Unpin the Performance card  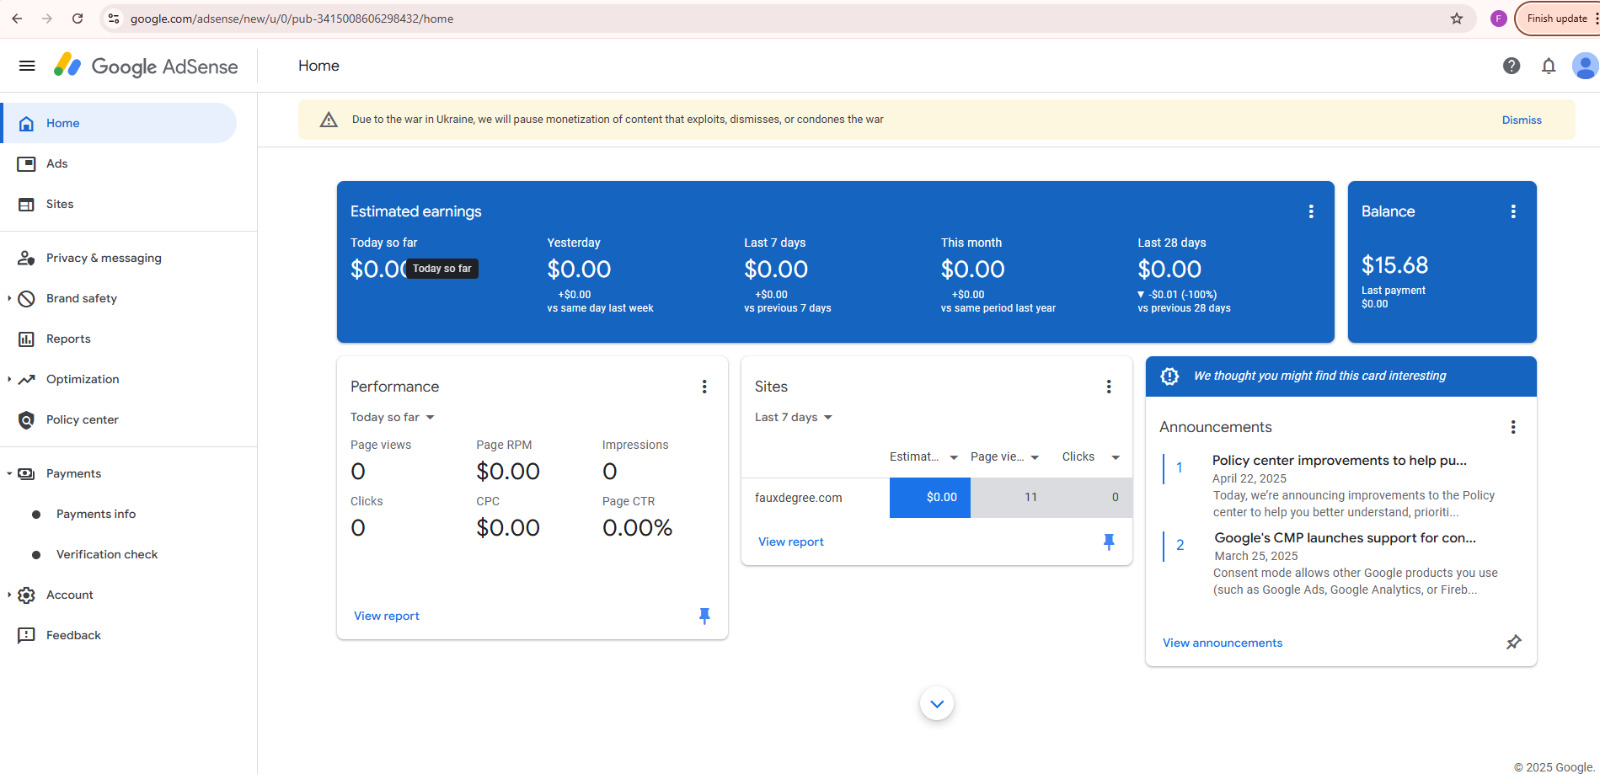[704, 616]
